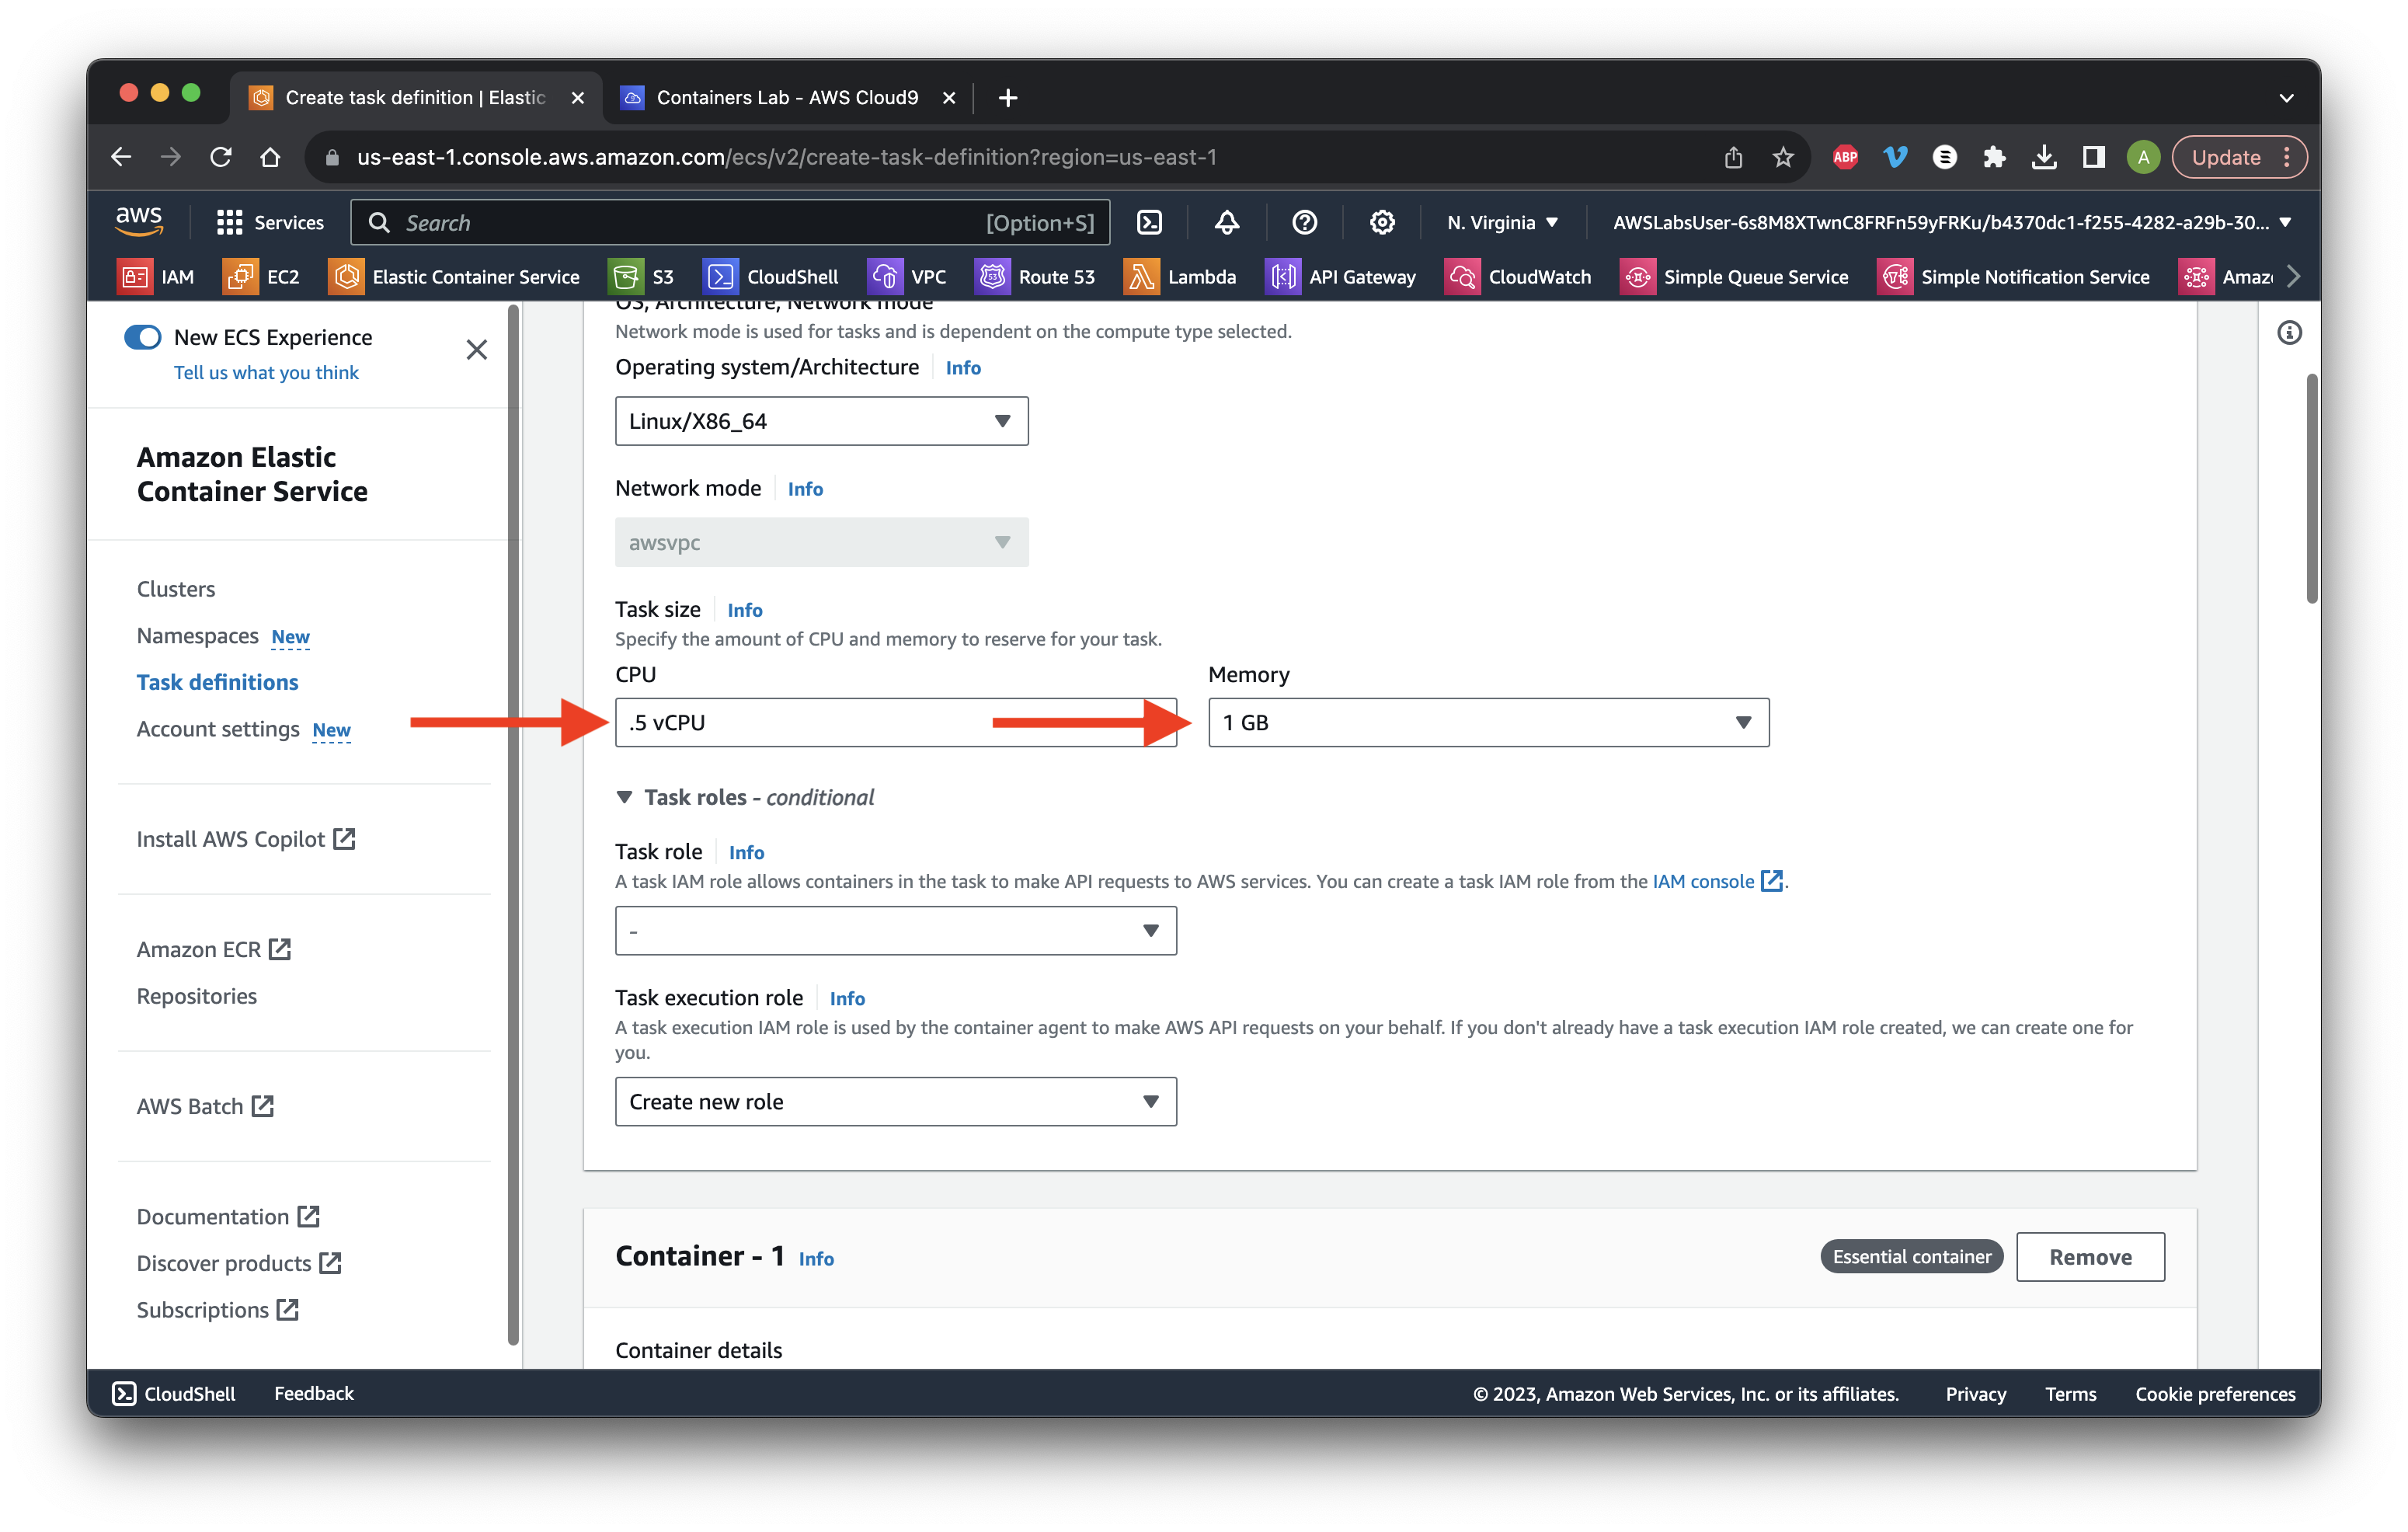Reload the browser page
Screen dimensions: 2408x1532
click(221, 157)
